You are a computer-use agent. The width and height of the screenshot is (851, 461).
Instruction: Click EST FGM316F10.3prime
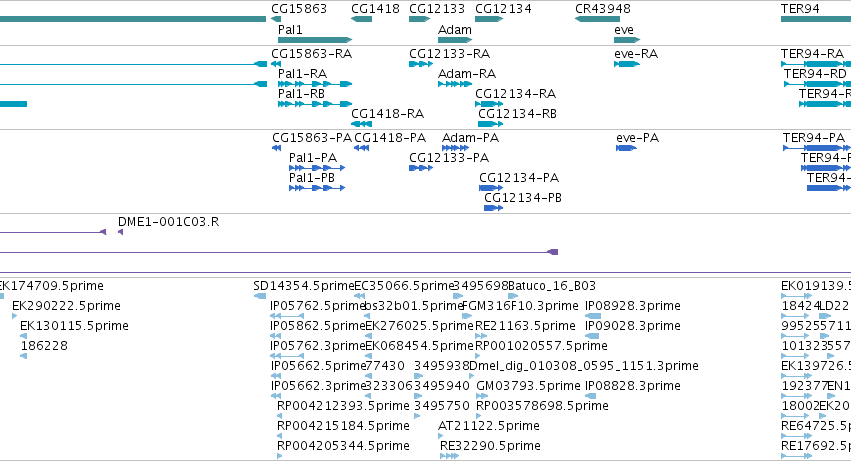pyautogui.click(x=520, y=306)
